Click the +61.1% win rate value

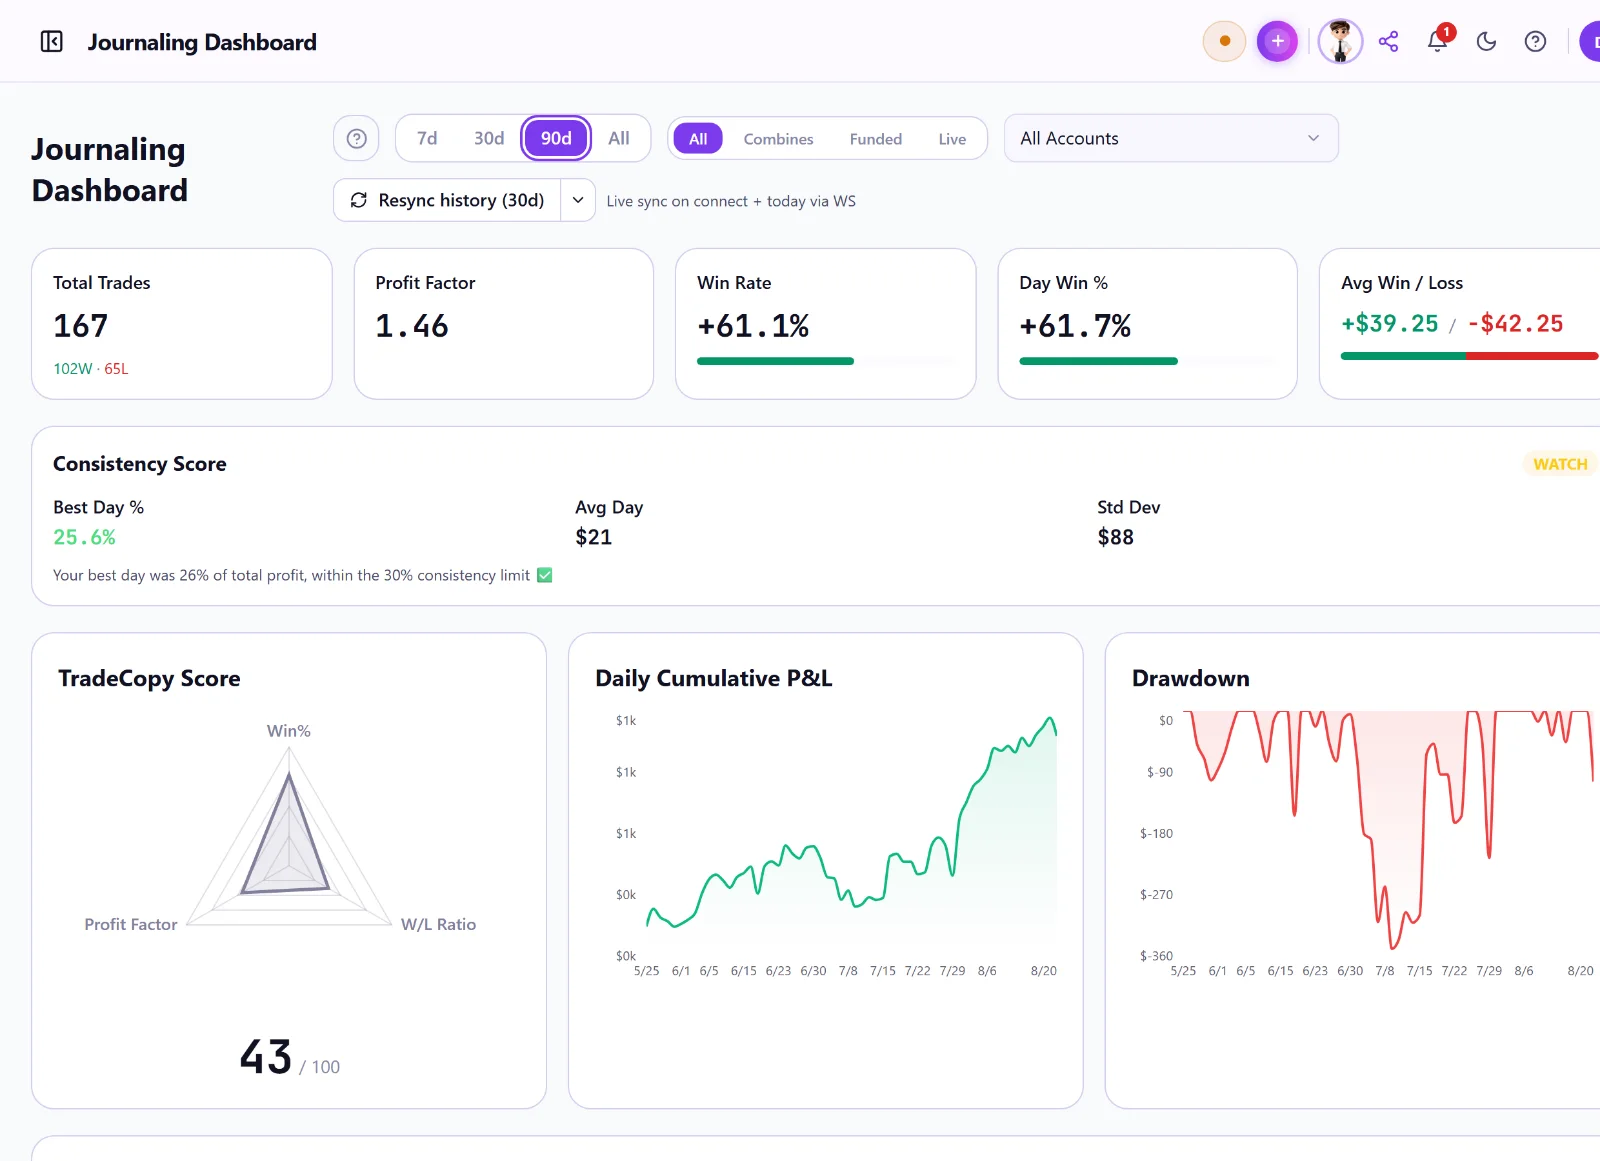pos(753,326)
